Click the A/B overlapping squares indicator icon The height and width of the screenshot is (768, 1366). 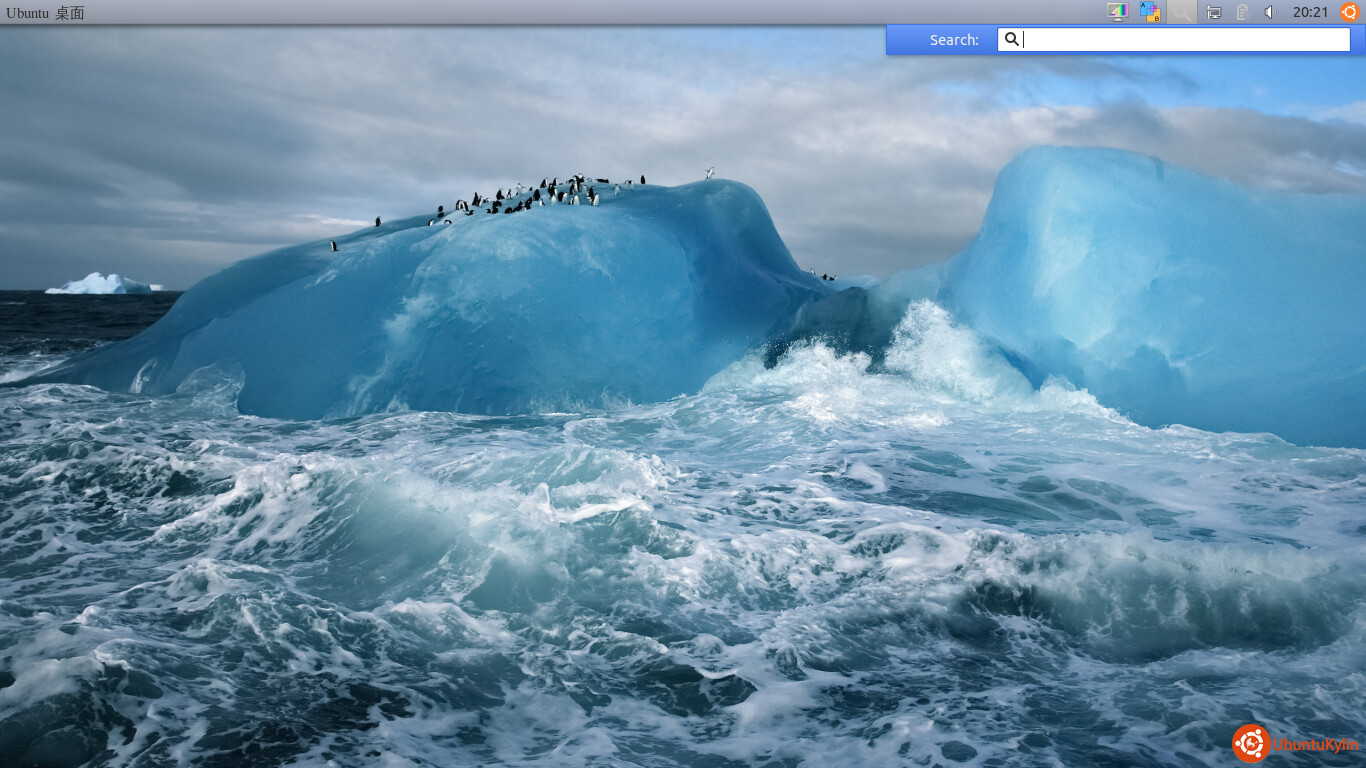point(1150,12)
